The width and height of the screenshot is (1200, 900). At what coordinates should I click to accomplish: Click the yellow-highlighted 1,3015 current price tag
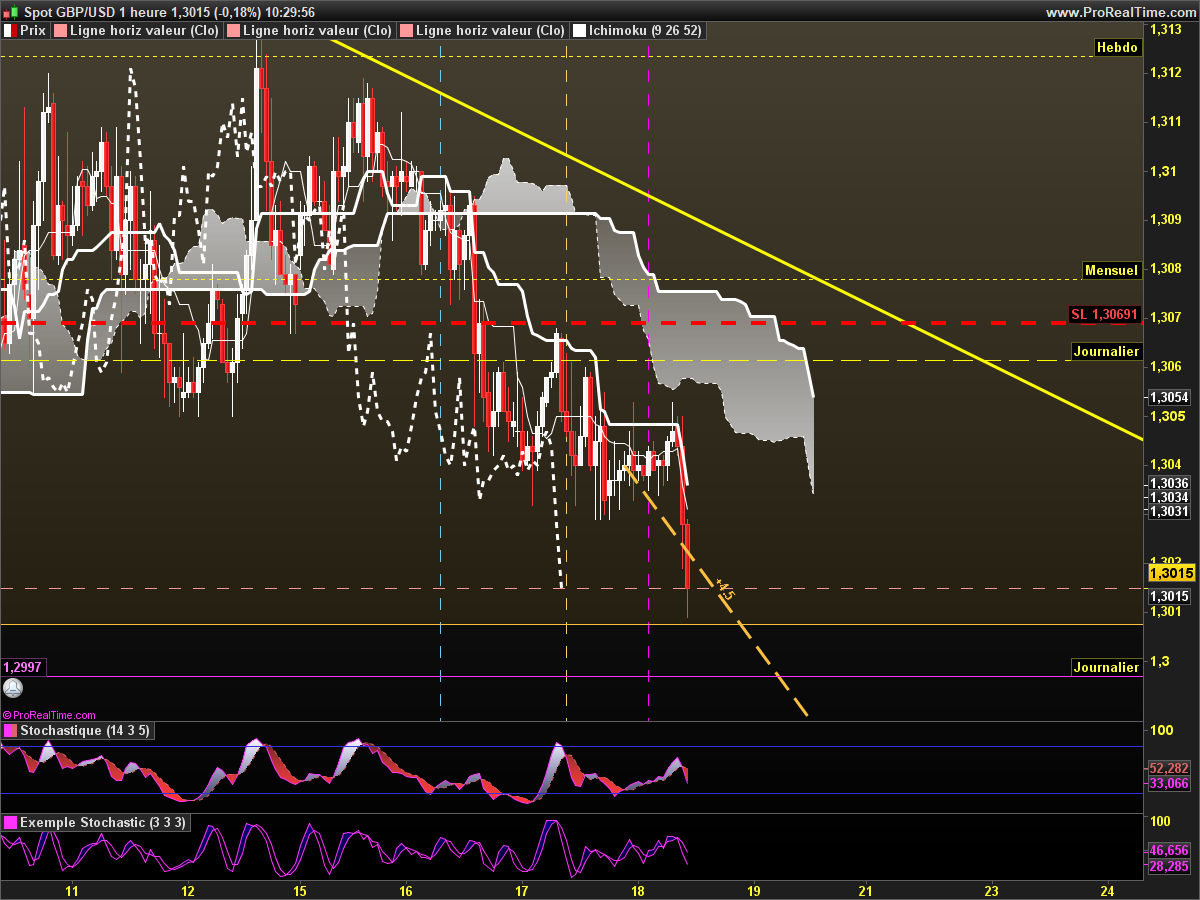[1170, 573]
